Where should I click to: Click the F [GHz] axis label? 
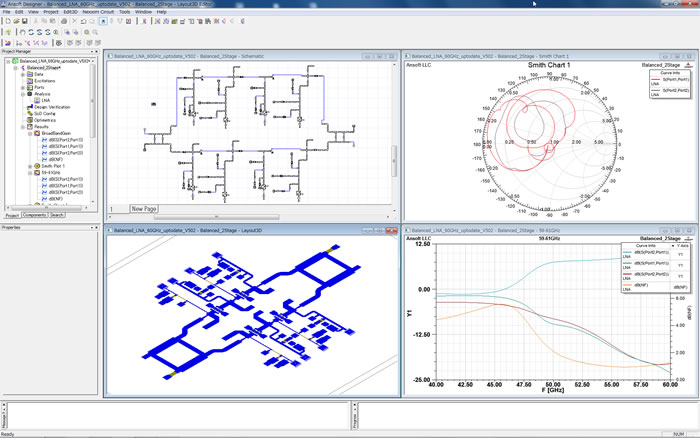(553, 390)
